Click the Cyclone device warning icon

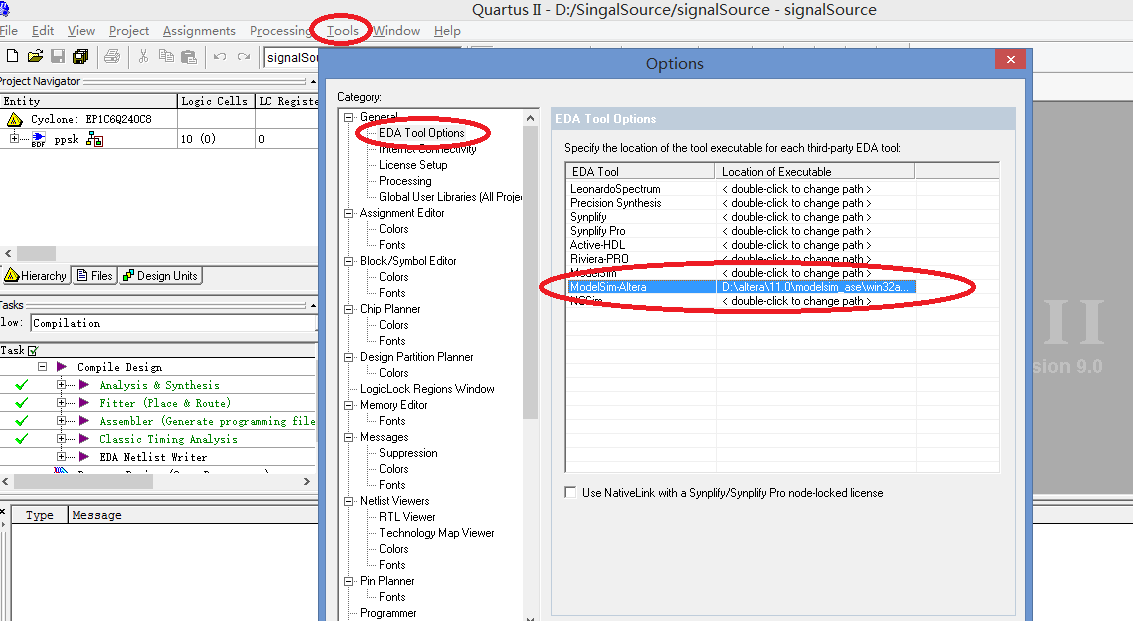(14, 119)
